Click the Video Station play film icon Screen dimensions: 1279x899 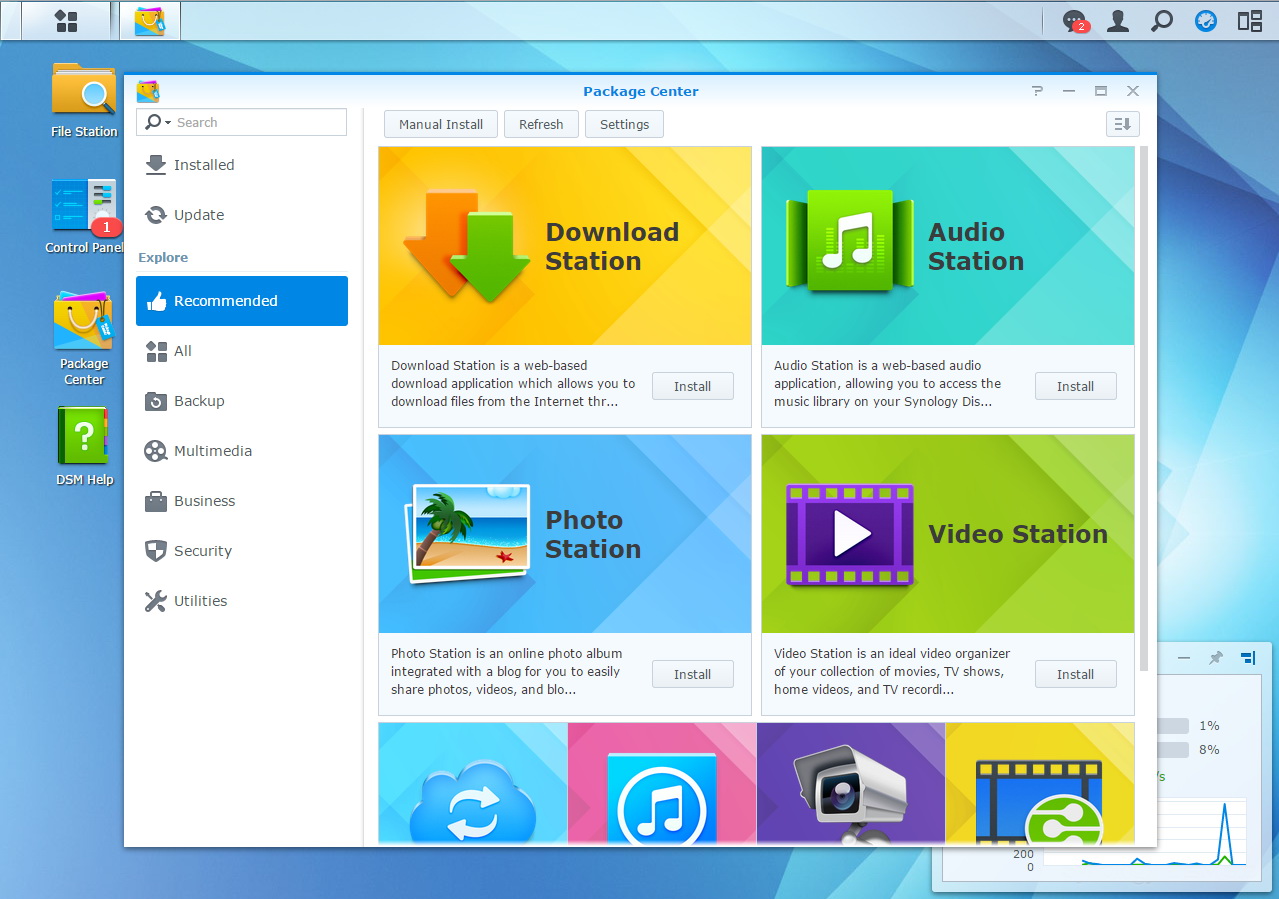coord(850,535)
